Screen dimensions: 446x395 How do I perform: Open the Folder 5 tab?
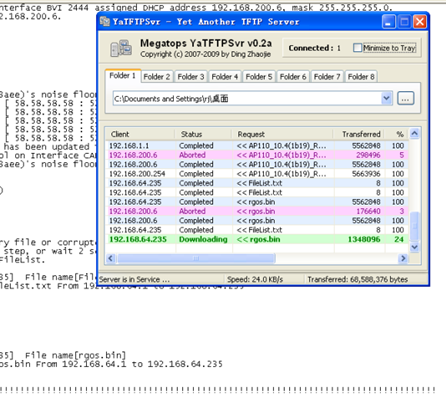point(259,77)
